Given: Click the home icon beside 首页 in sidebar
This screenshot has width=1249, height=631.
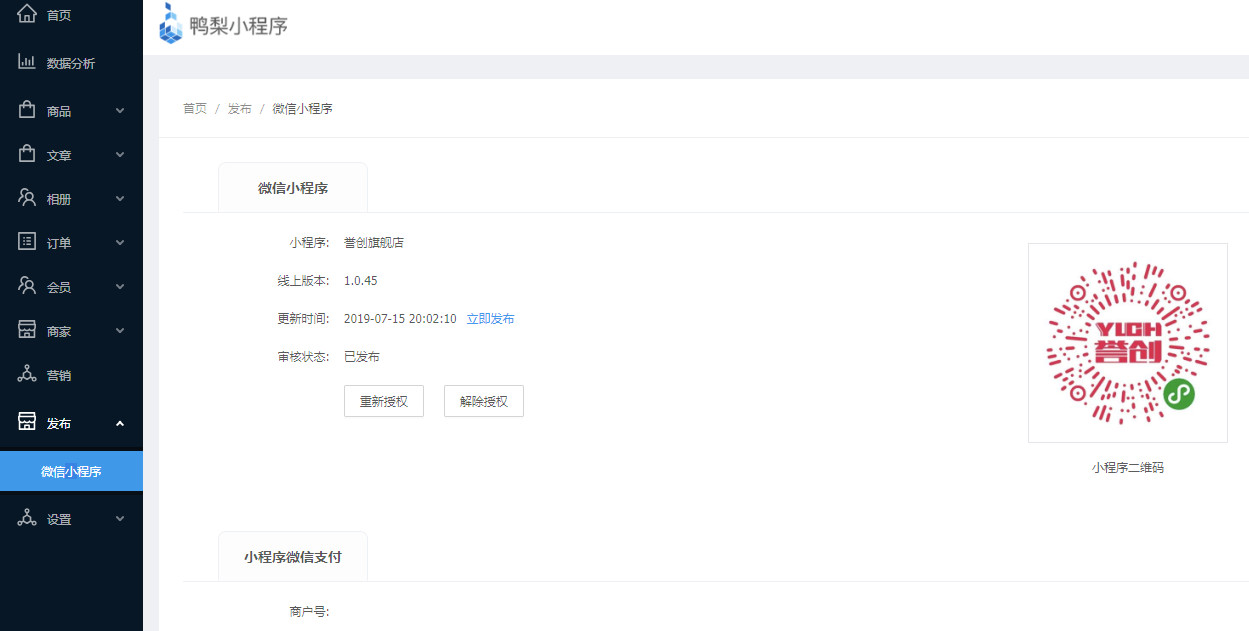Looking at the screenshot, I should 27,14.
